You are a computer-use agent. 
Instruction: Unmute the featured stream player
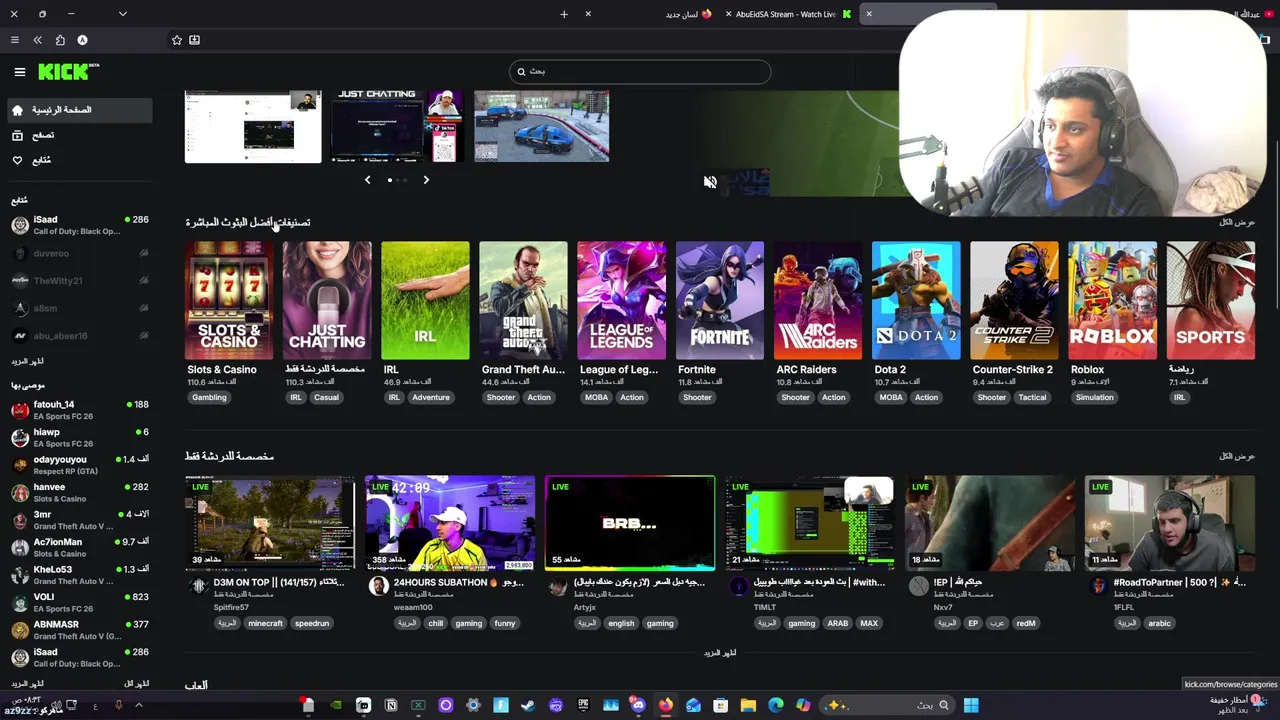click(x=710, y=182)
